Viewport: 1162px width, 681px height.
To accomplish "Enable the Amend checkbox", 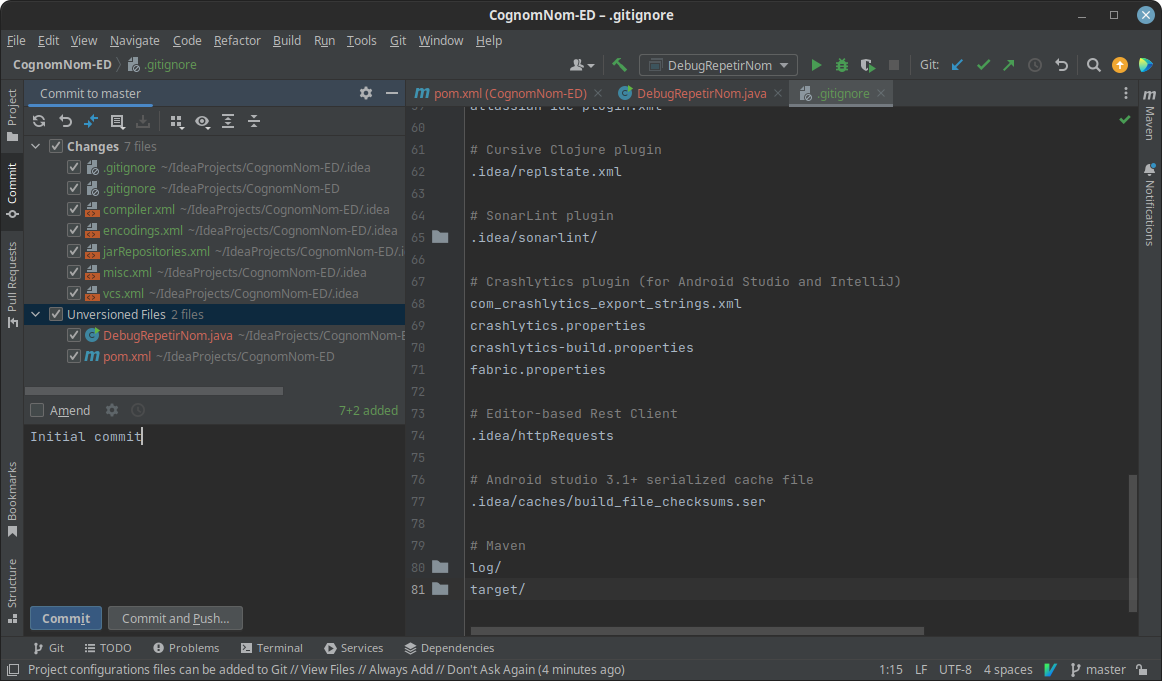I will coord(37,410).
